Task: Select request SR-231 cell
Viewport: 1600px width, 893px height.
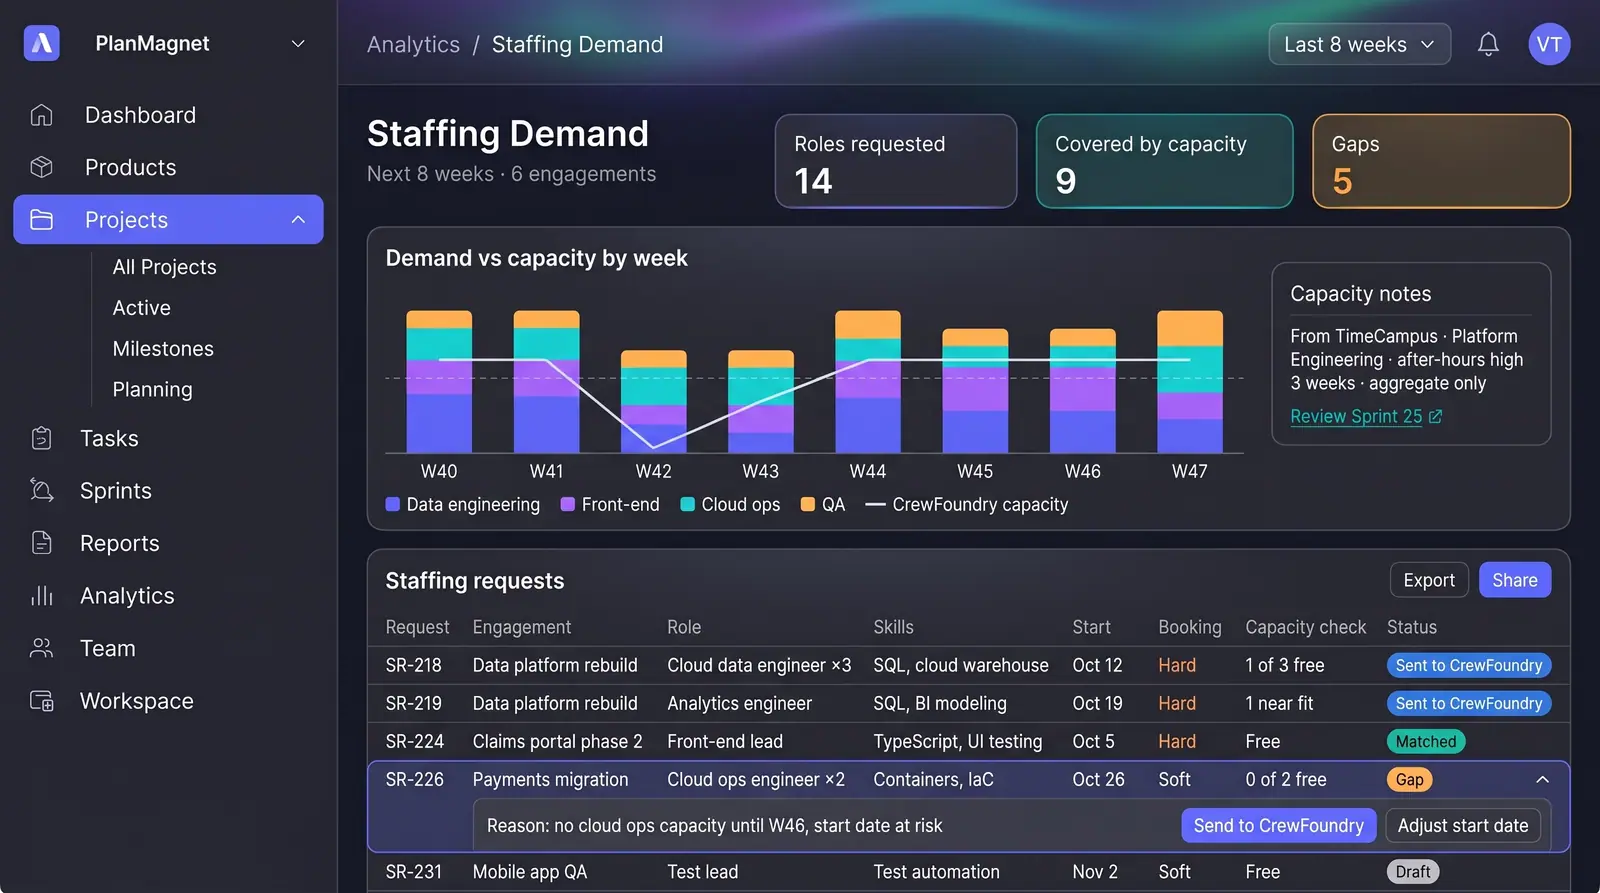Action: tap(414, 872)
